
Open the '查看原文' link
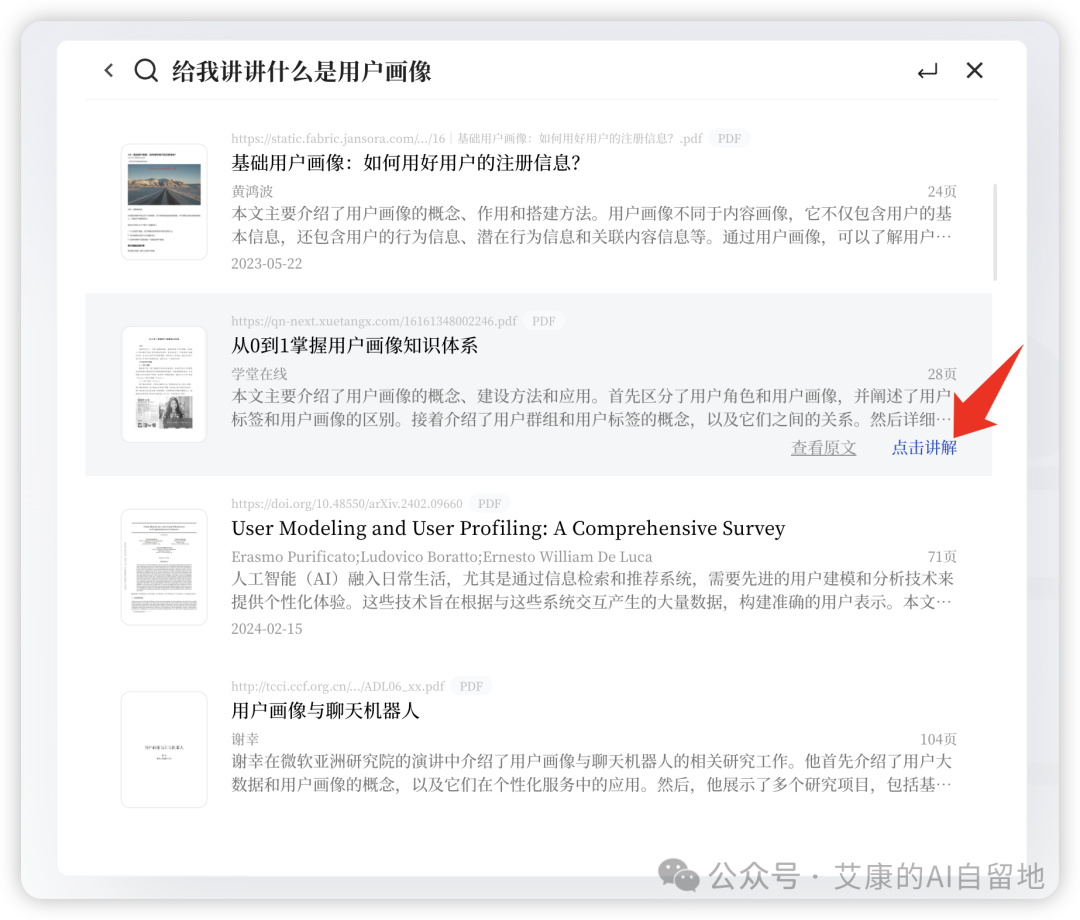[x=823, y=447]
